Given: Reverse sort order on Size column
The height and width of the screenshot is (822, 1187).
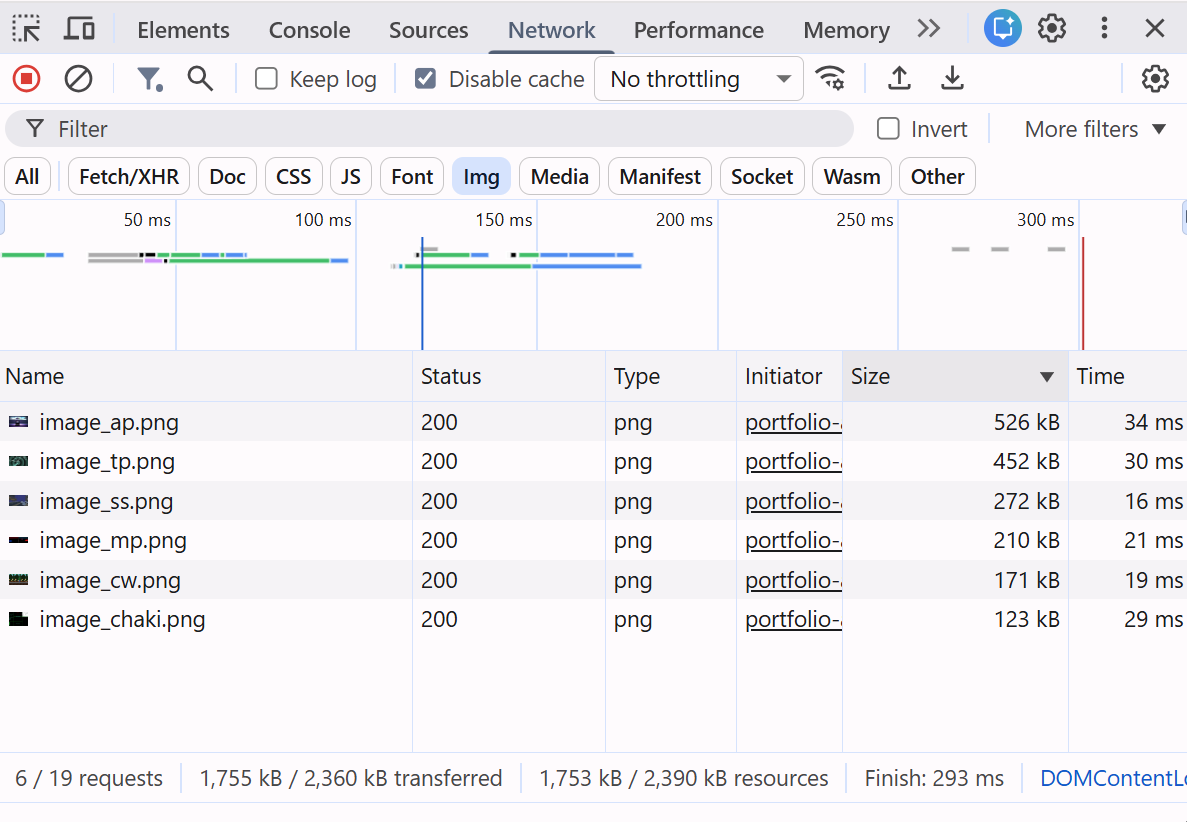Looking at the screenshot, I should pos(955,376).
